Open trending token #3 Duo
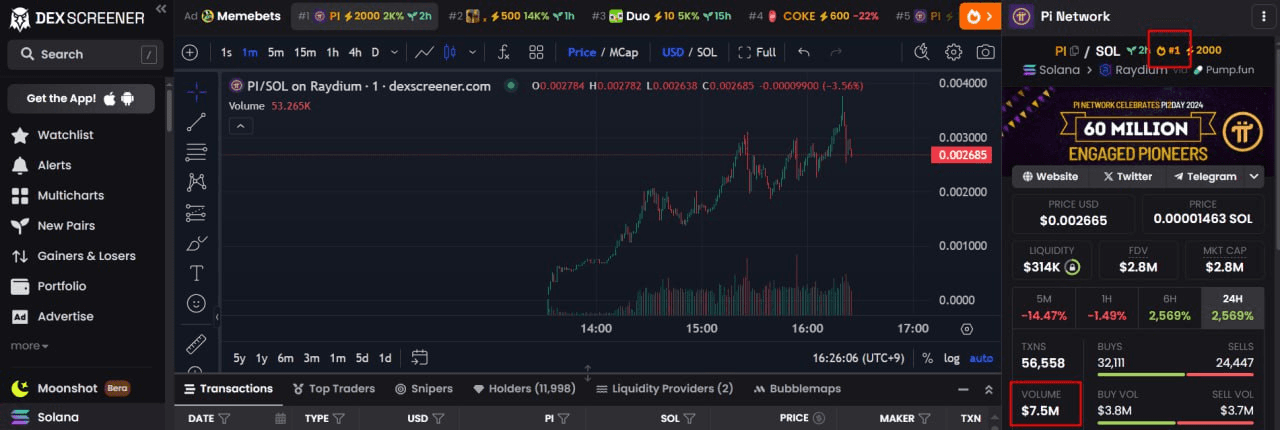 [x=661, y=16]
